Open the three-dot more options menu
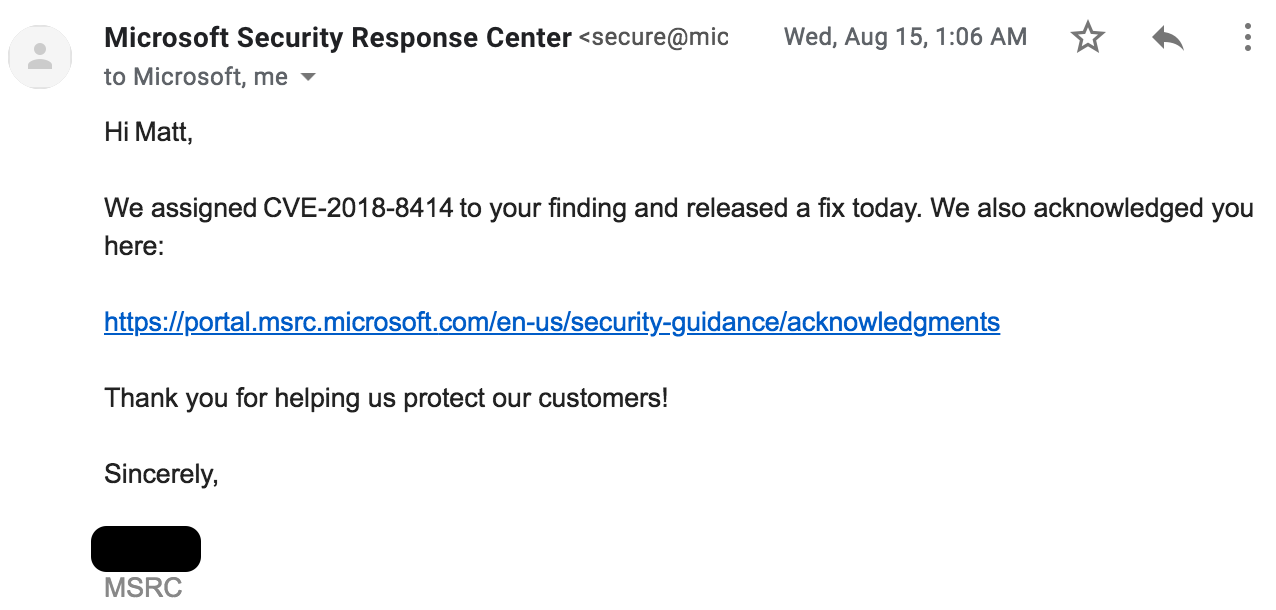Screen dimensions: 1276x610 (1247, 38)
